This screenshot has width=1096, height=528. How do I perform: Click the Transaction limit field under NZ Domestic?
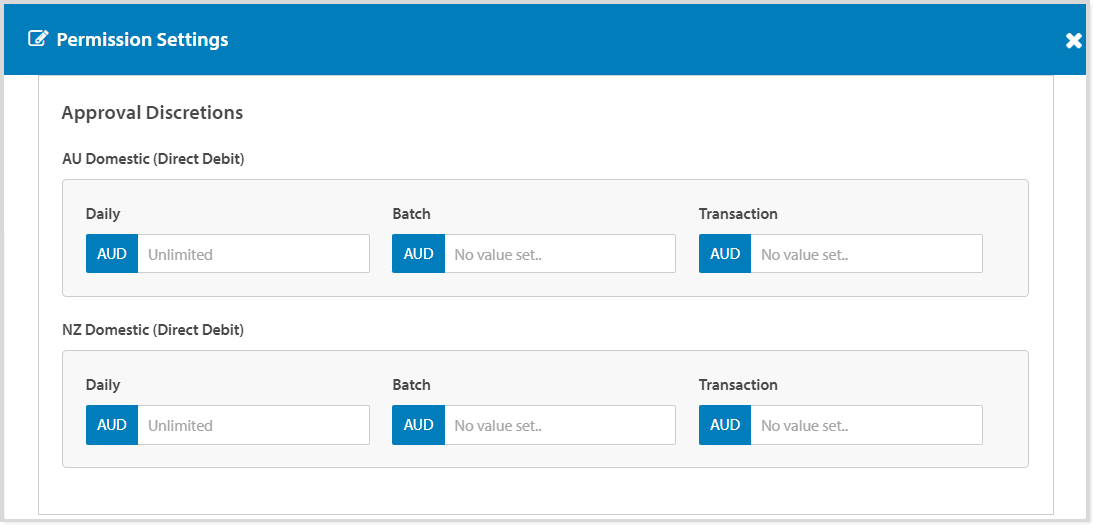pos(866,425)
